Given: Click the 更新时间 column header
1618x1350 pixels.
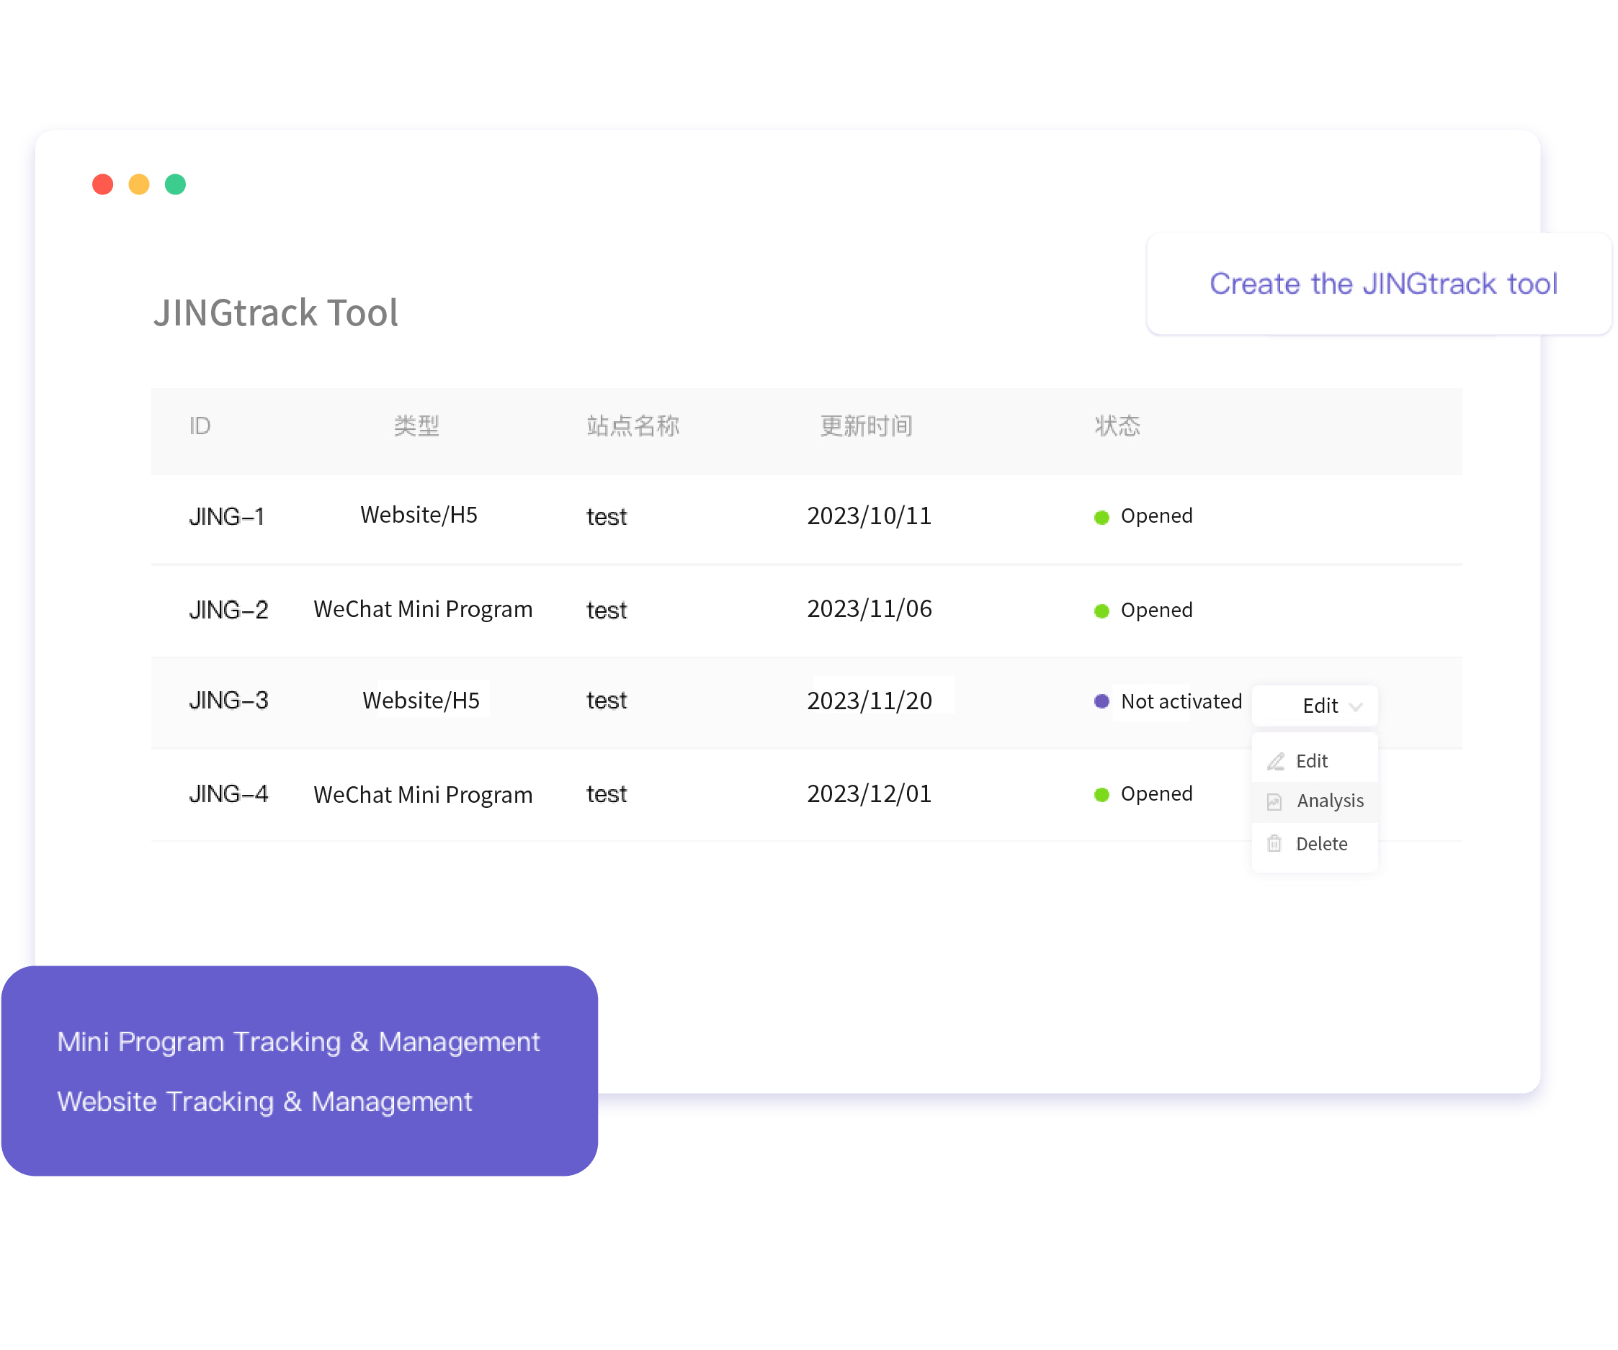Looking at the screenshot, I should click(x=866, y=427).
